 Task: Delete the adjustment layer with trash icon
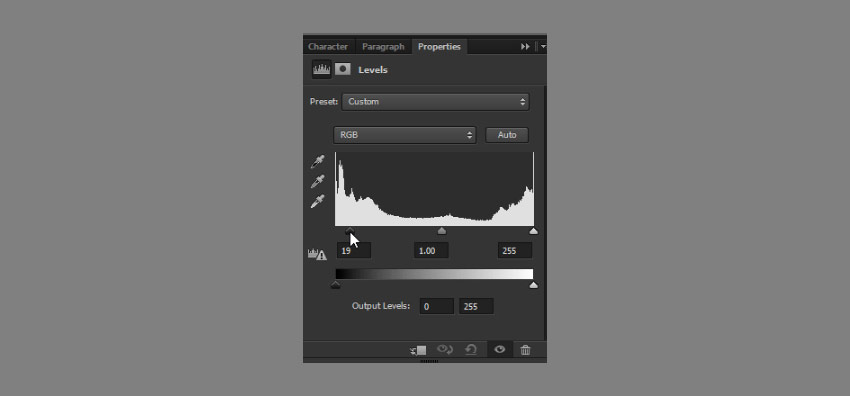click(x=525, y=350)
